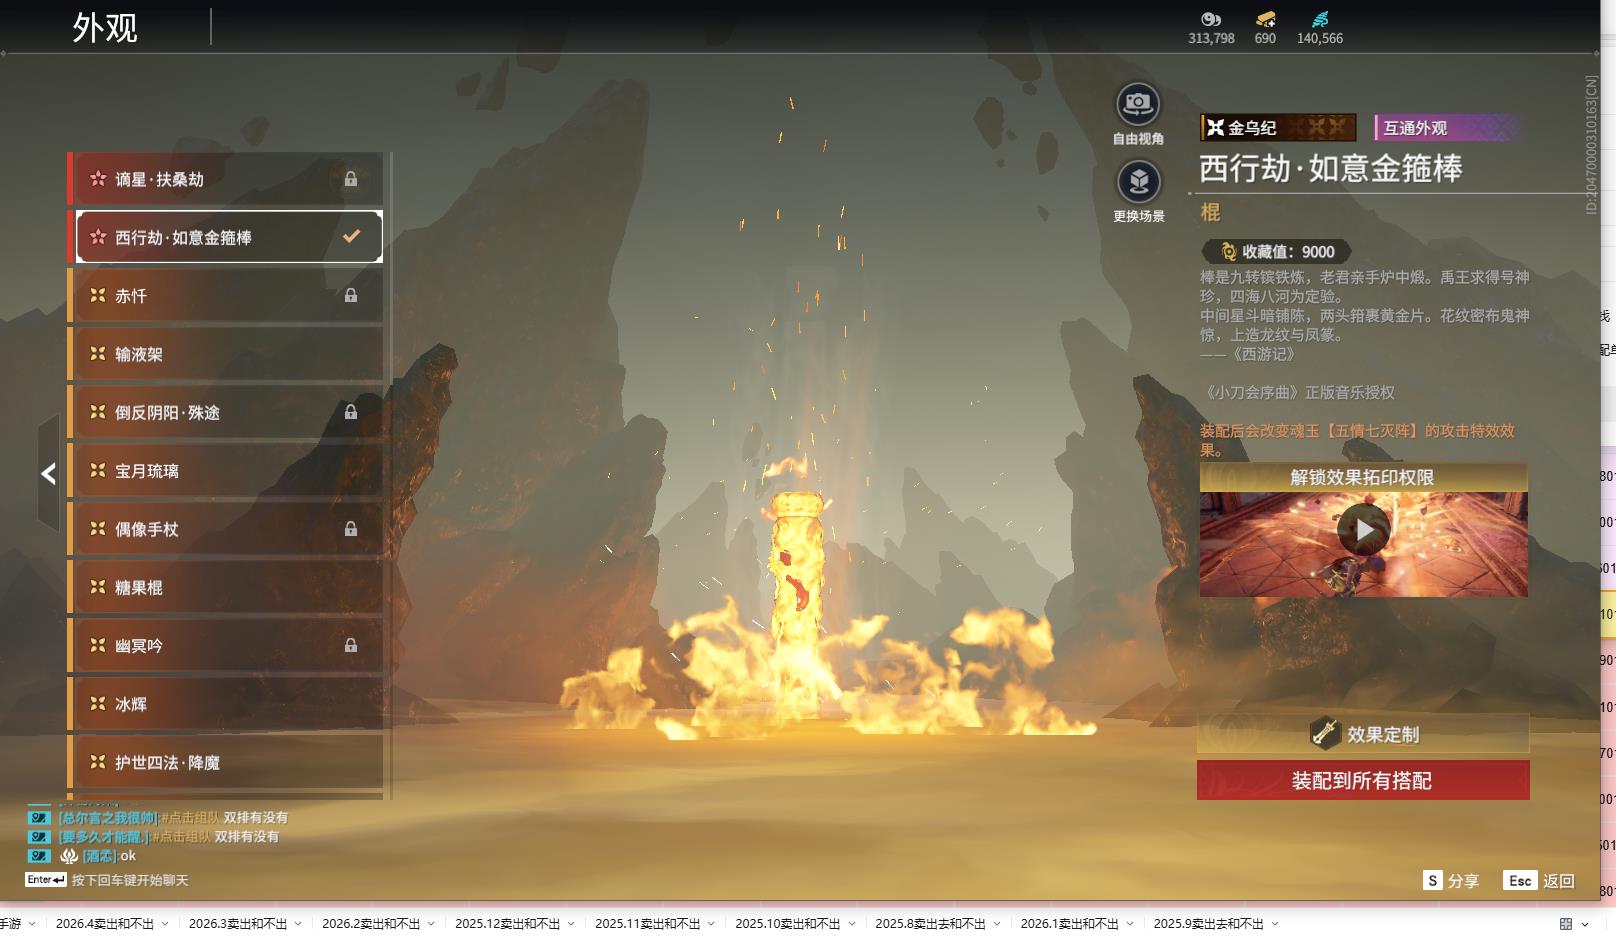
Task: Click the lock icon on 幽冥吟
Action: click(x=351, y=646)
